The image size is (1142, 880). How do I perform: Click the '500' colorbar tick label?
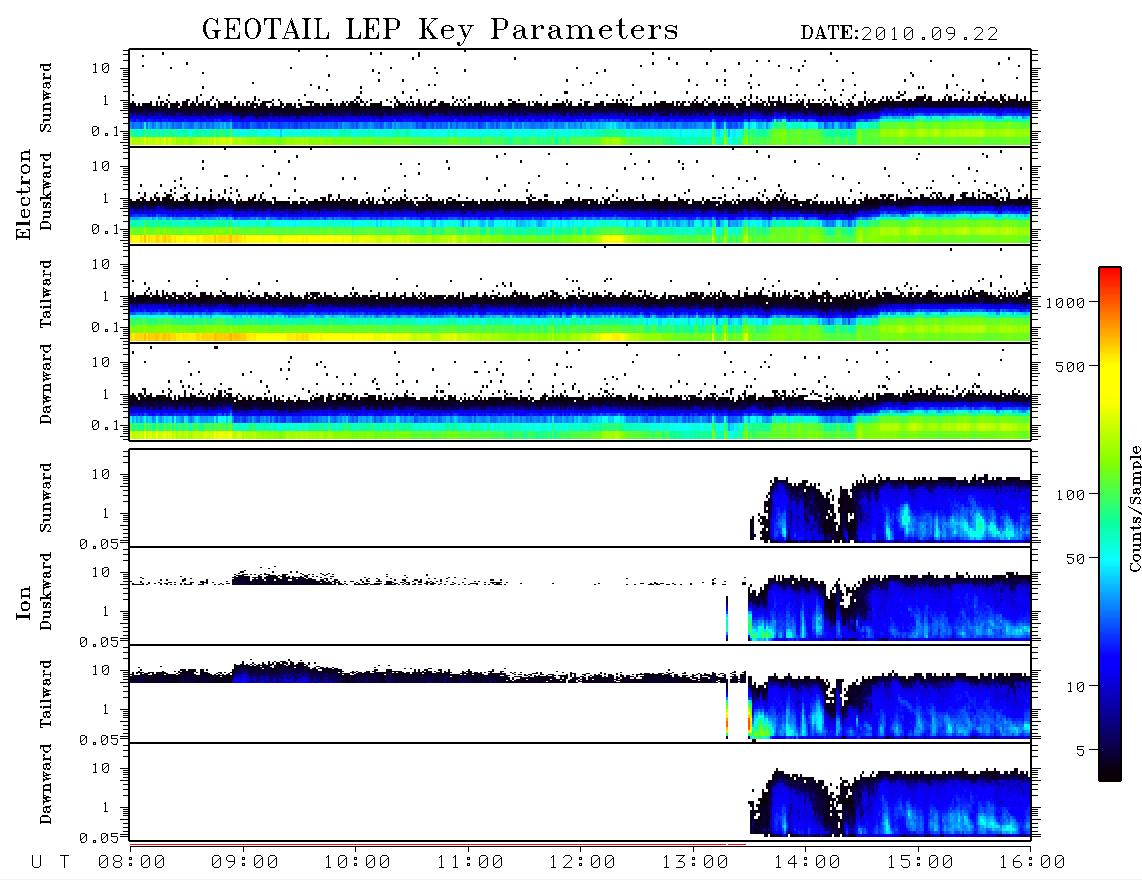pyautogui.click(x=1070, y=367)
